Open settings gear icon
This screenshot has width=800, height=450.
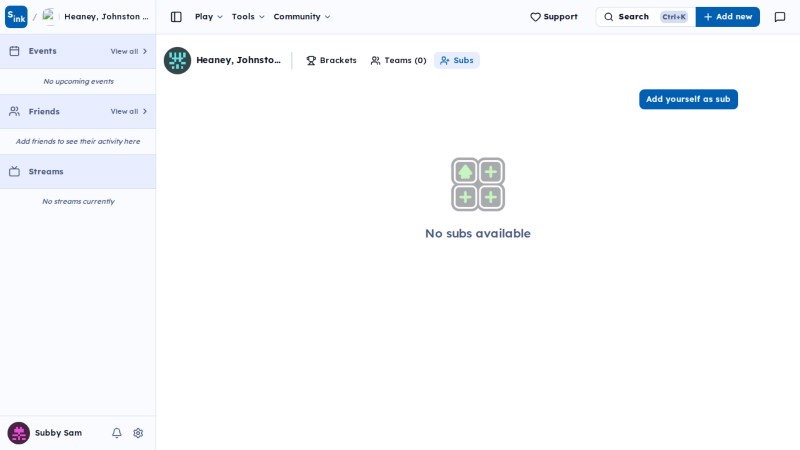tap(138, 433)
